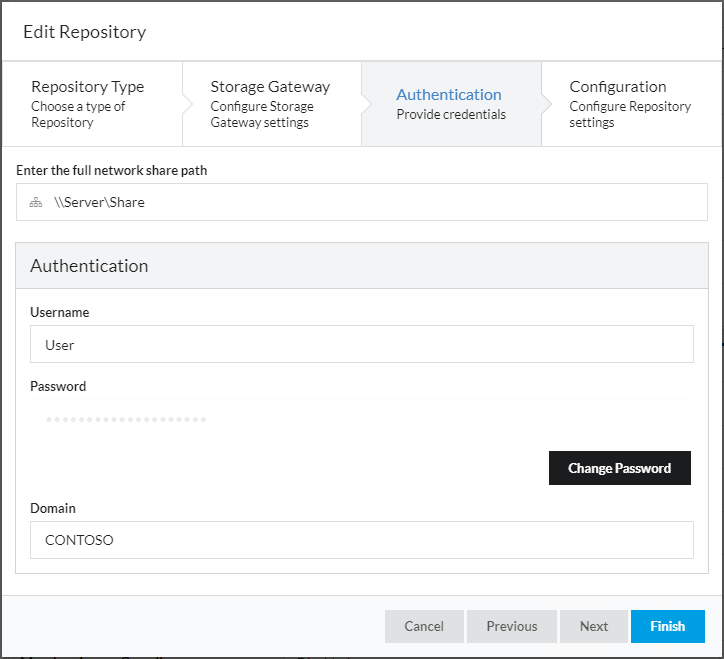
Task: Select the Authentication step tab
Action: [x=450, y=104]
